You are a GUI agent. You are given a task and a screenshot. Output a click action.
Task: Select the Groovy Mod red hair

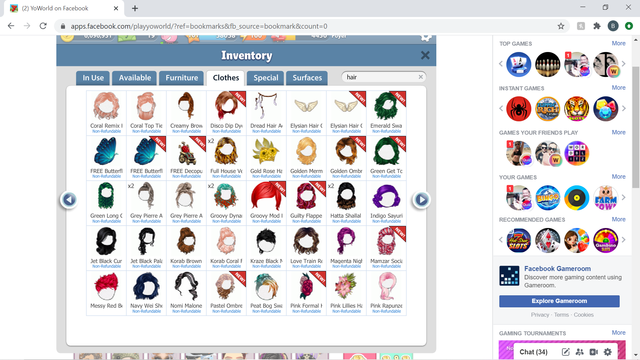click(266, 202)
